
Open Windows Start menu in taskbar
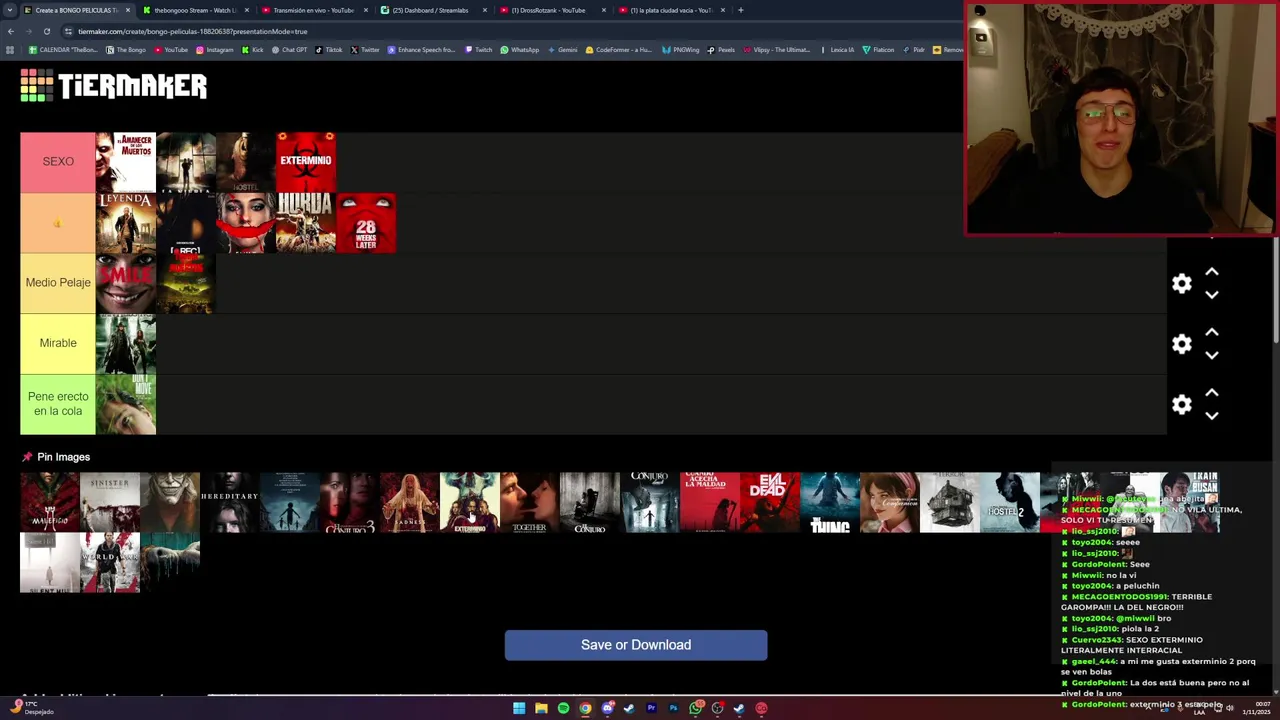point(519,708)
